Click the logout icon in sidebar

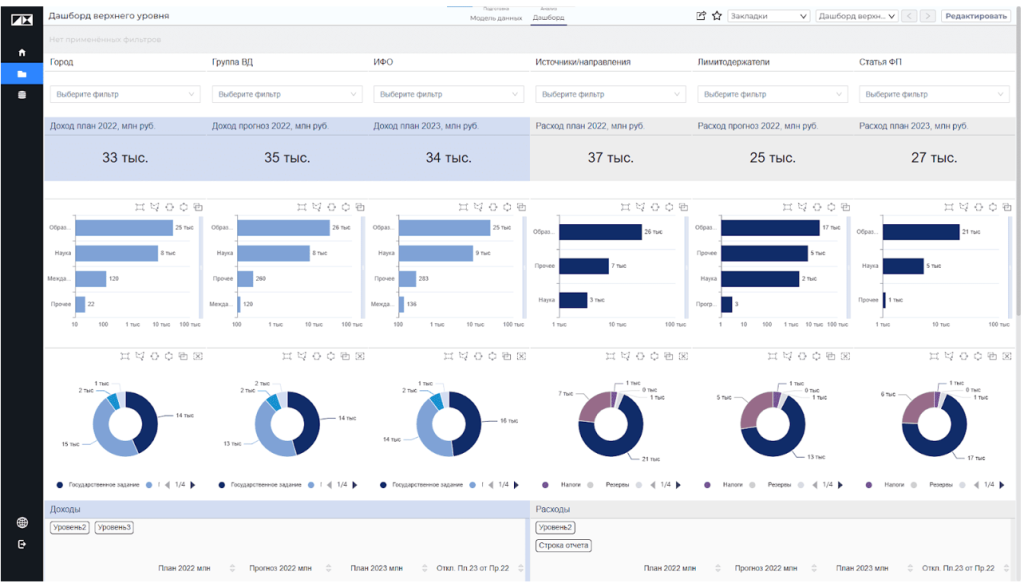(x=22, y=545)
